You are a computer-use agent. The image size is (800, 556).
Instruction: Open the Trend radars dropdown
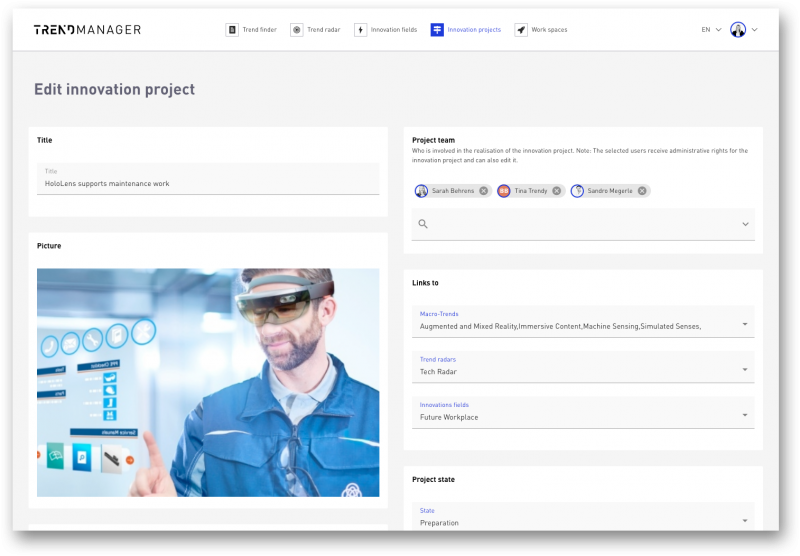click(583, 367)
